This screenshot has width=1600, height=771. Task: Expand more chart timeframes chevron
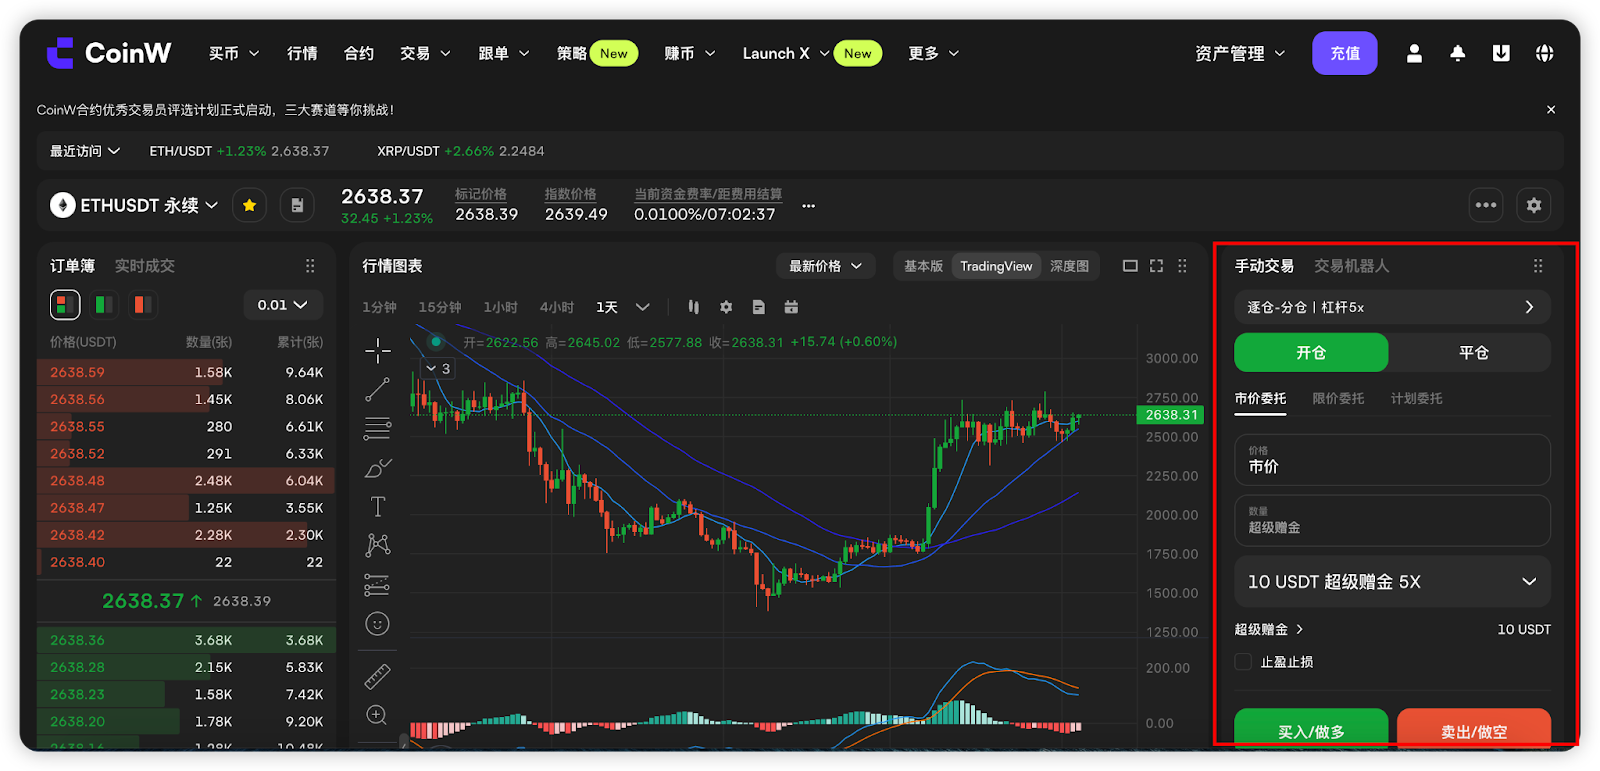tap(643, 307)
